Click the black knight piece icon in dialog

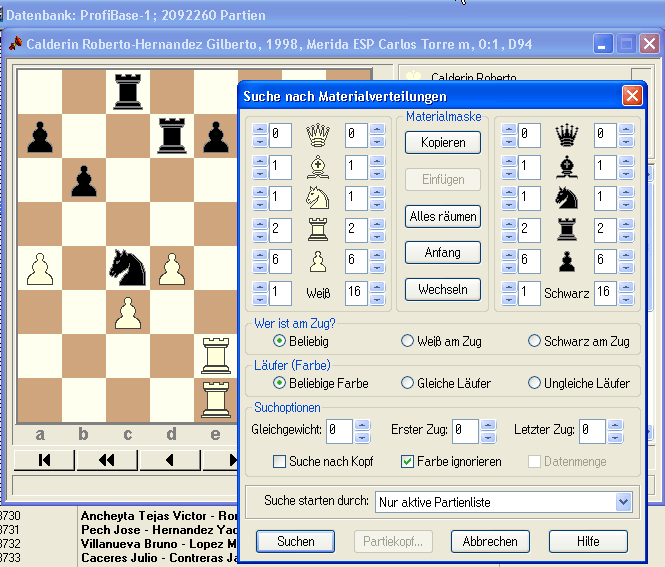click(x=568, y=199)
